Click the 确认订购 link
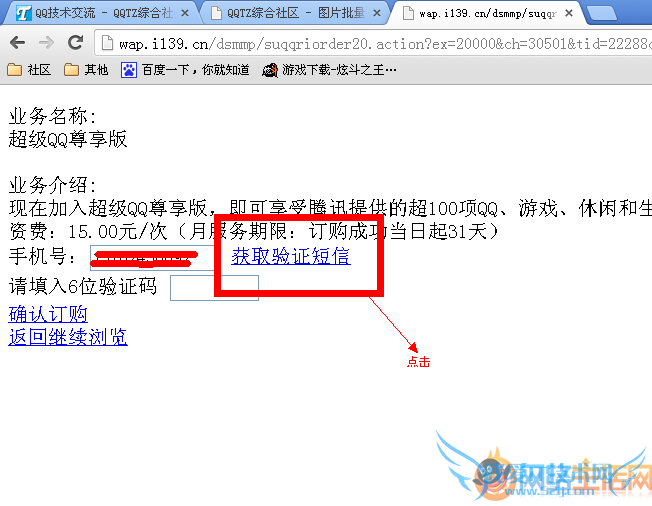The width and height of the screenshot is (652, 506). pyautogui.click(x=48, y=314)
